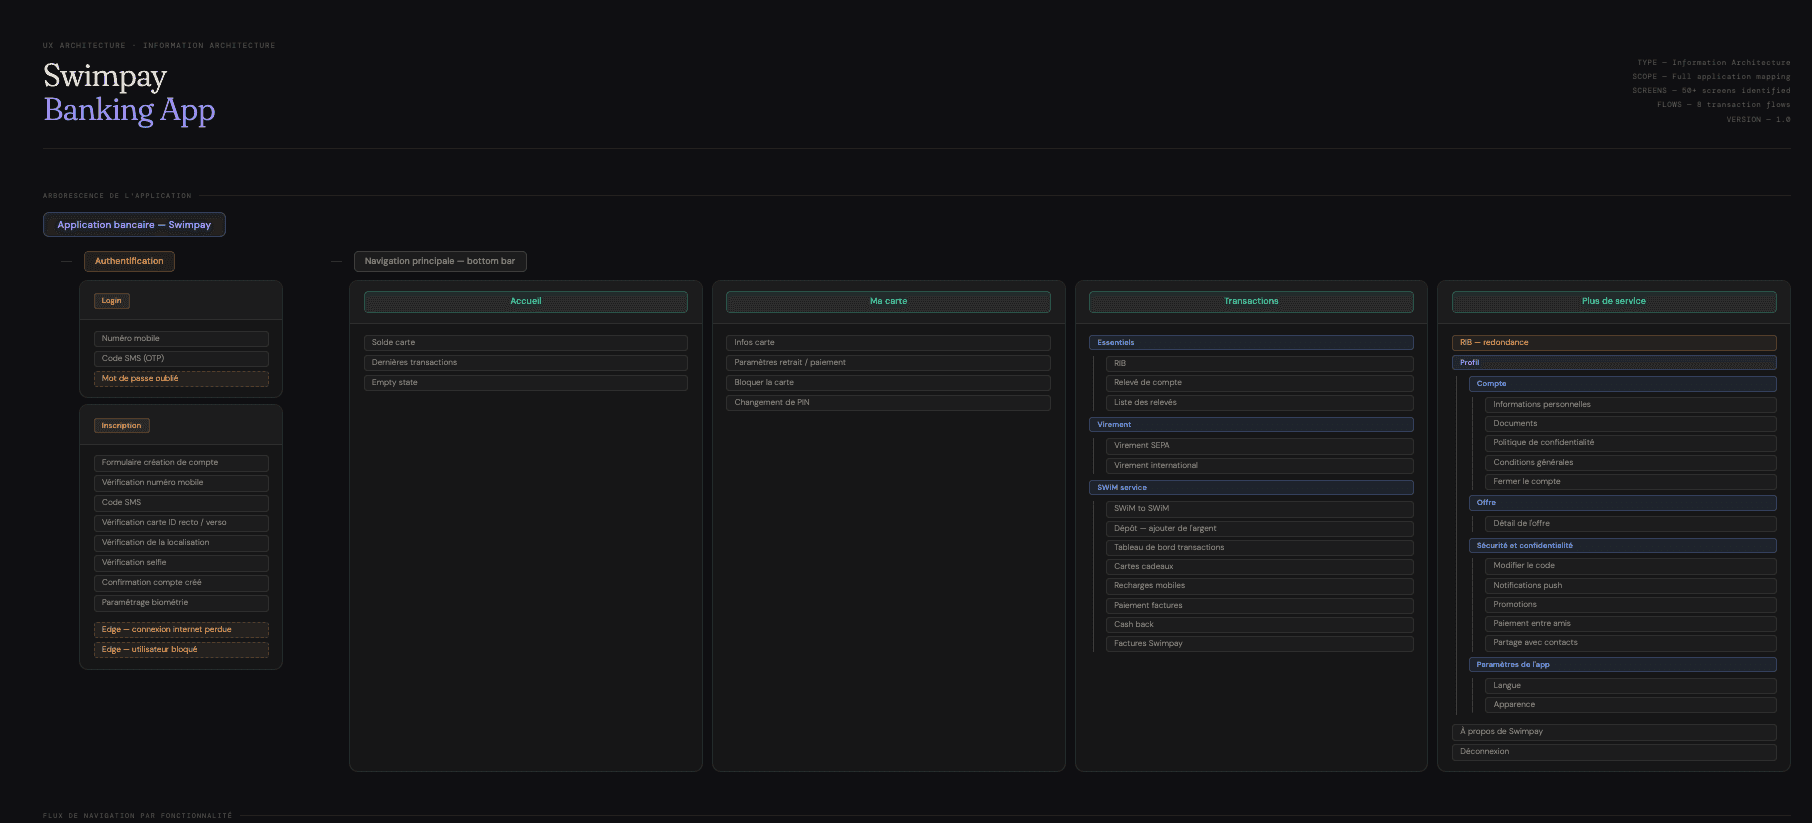Open the Authentification section label
1812x823 pixels.
pos(129,261)
